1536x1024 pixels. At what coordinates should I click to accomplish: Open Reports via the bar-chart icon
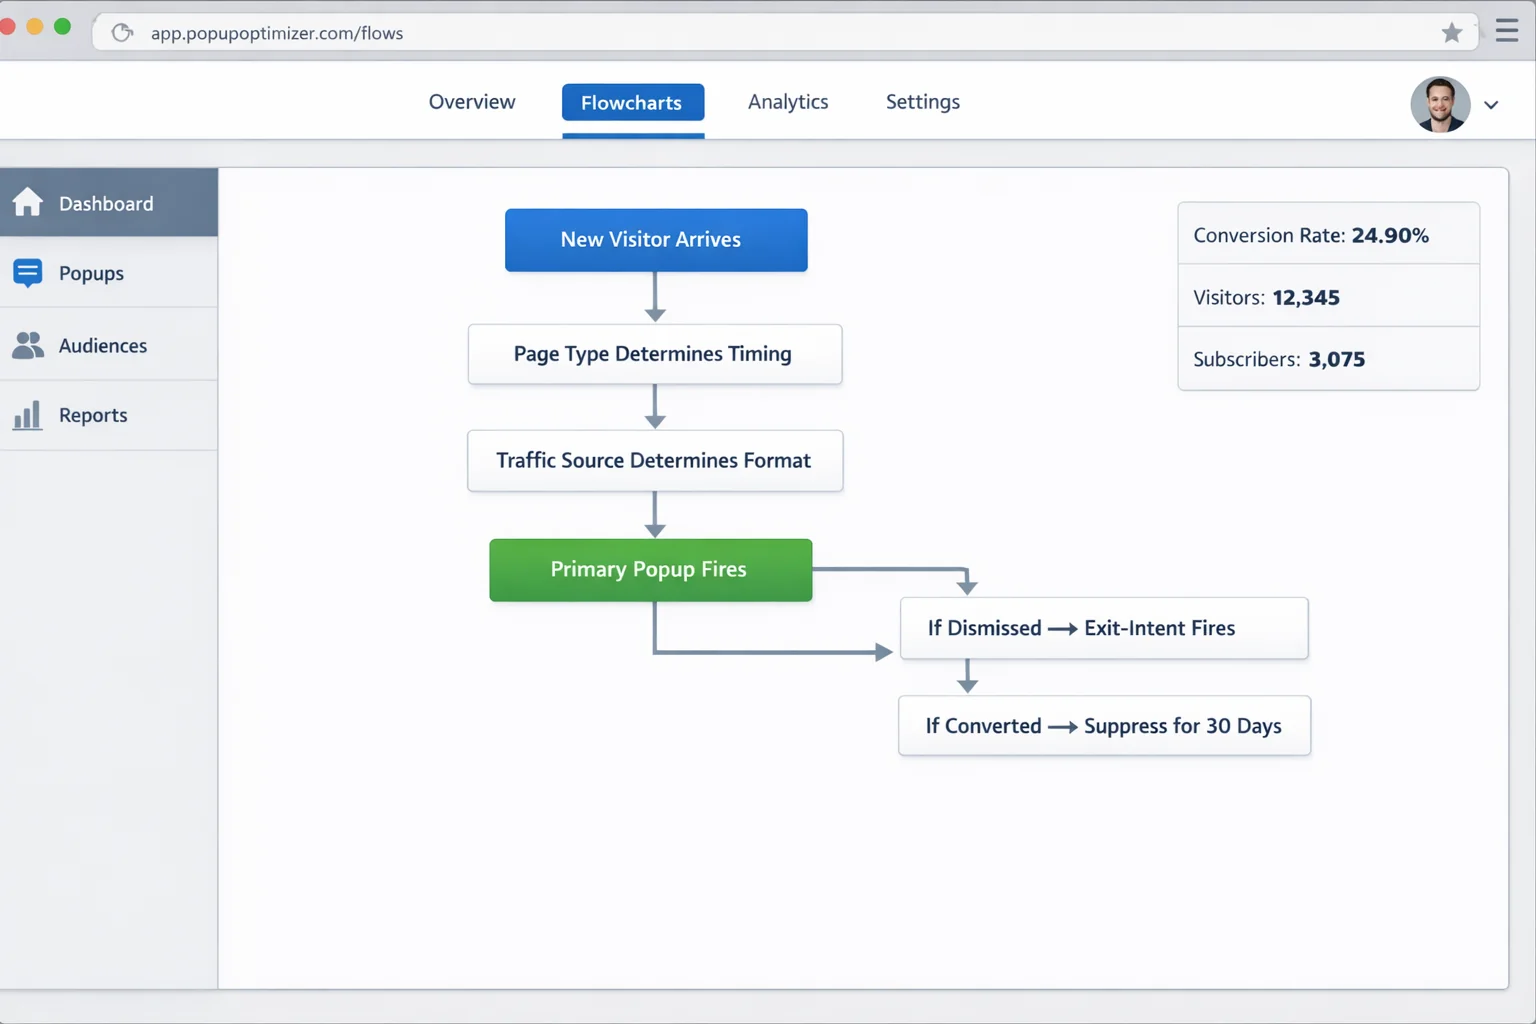(27, 414)
